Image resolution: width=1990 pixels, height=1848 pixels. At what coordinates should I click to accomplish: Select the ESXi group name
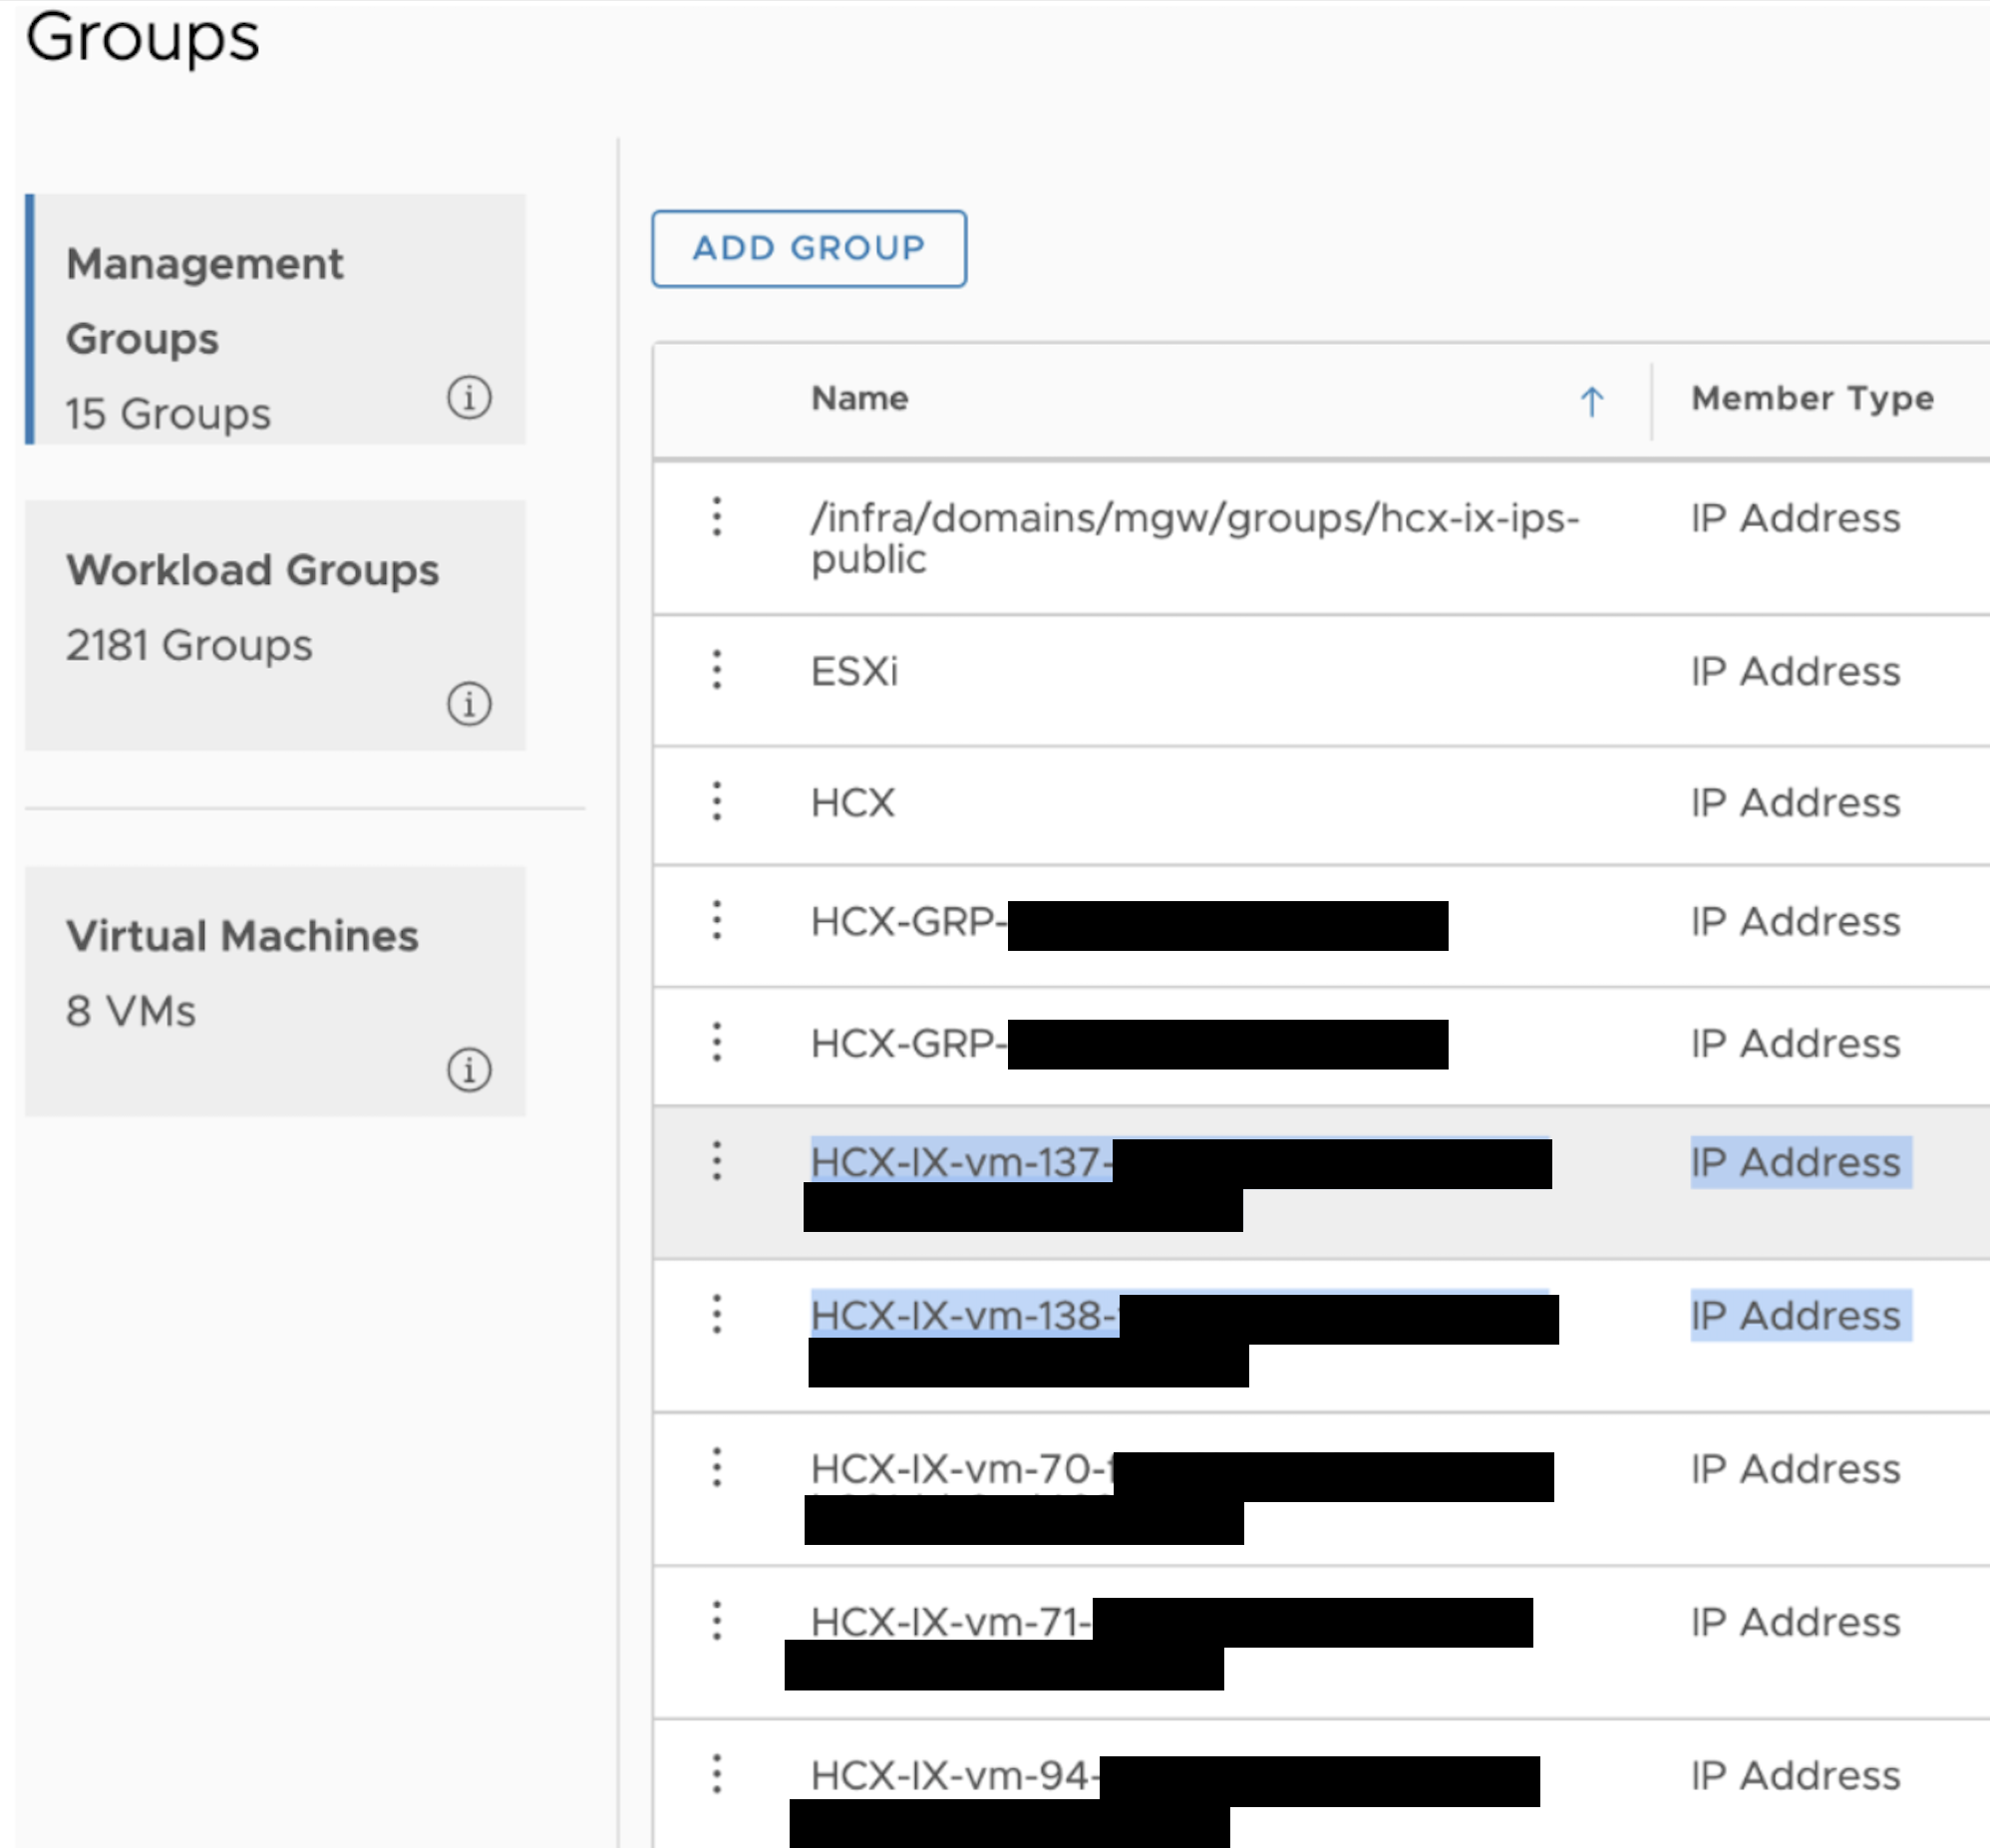pyautogui.click(x=854, y=671)
